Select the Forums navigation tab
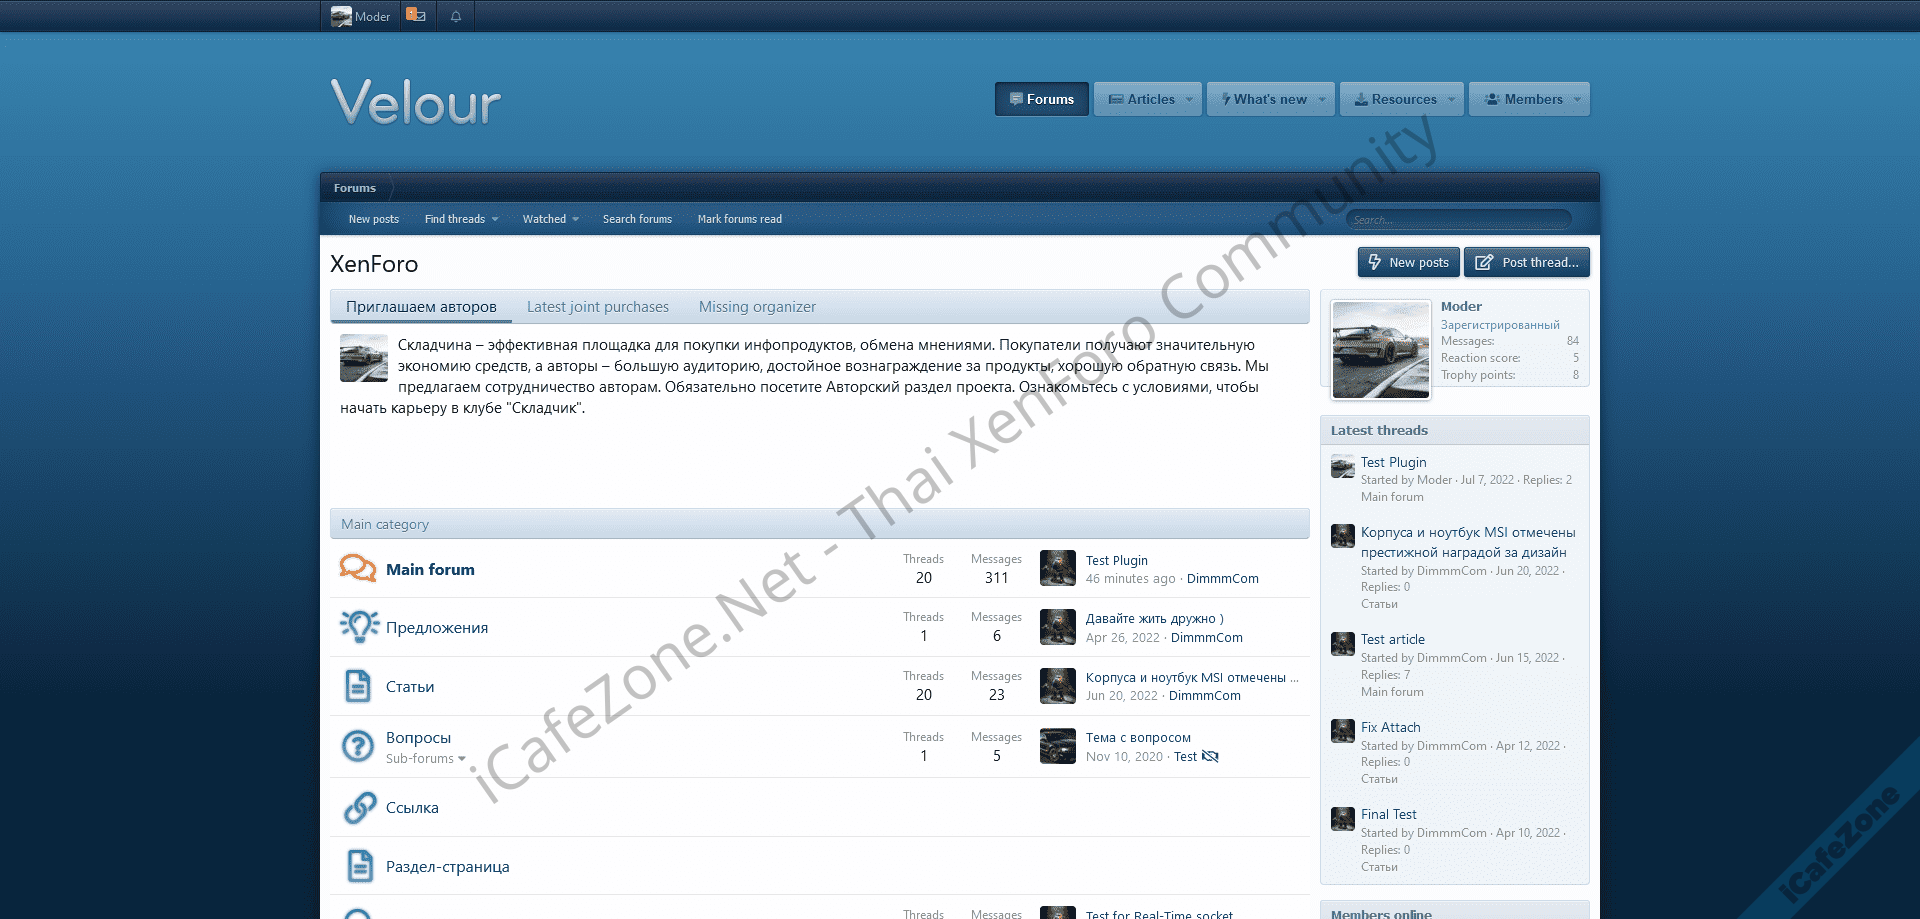The image size is (1920, 919). 1041,99
